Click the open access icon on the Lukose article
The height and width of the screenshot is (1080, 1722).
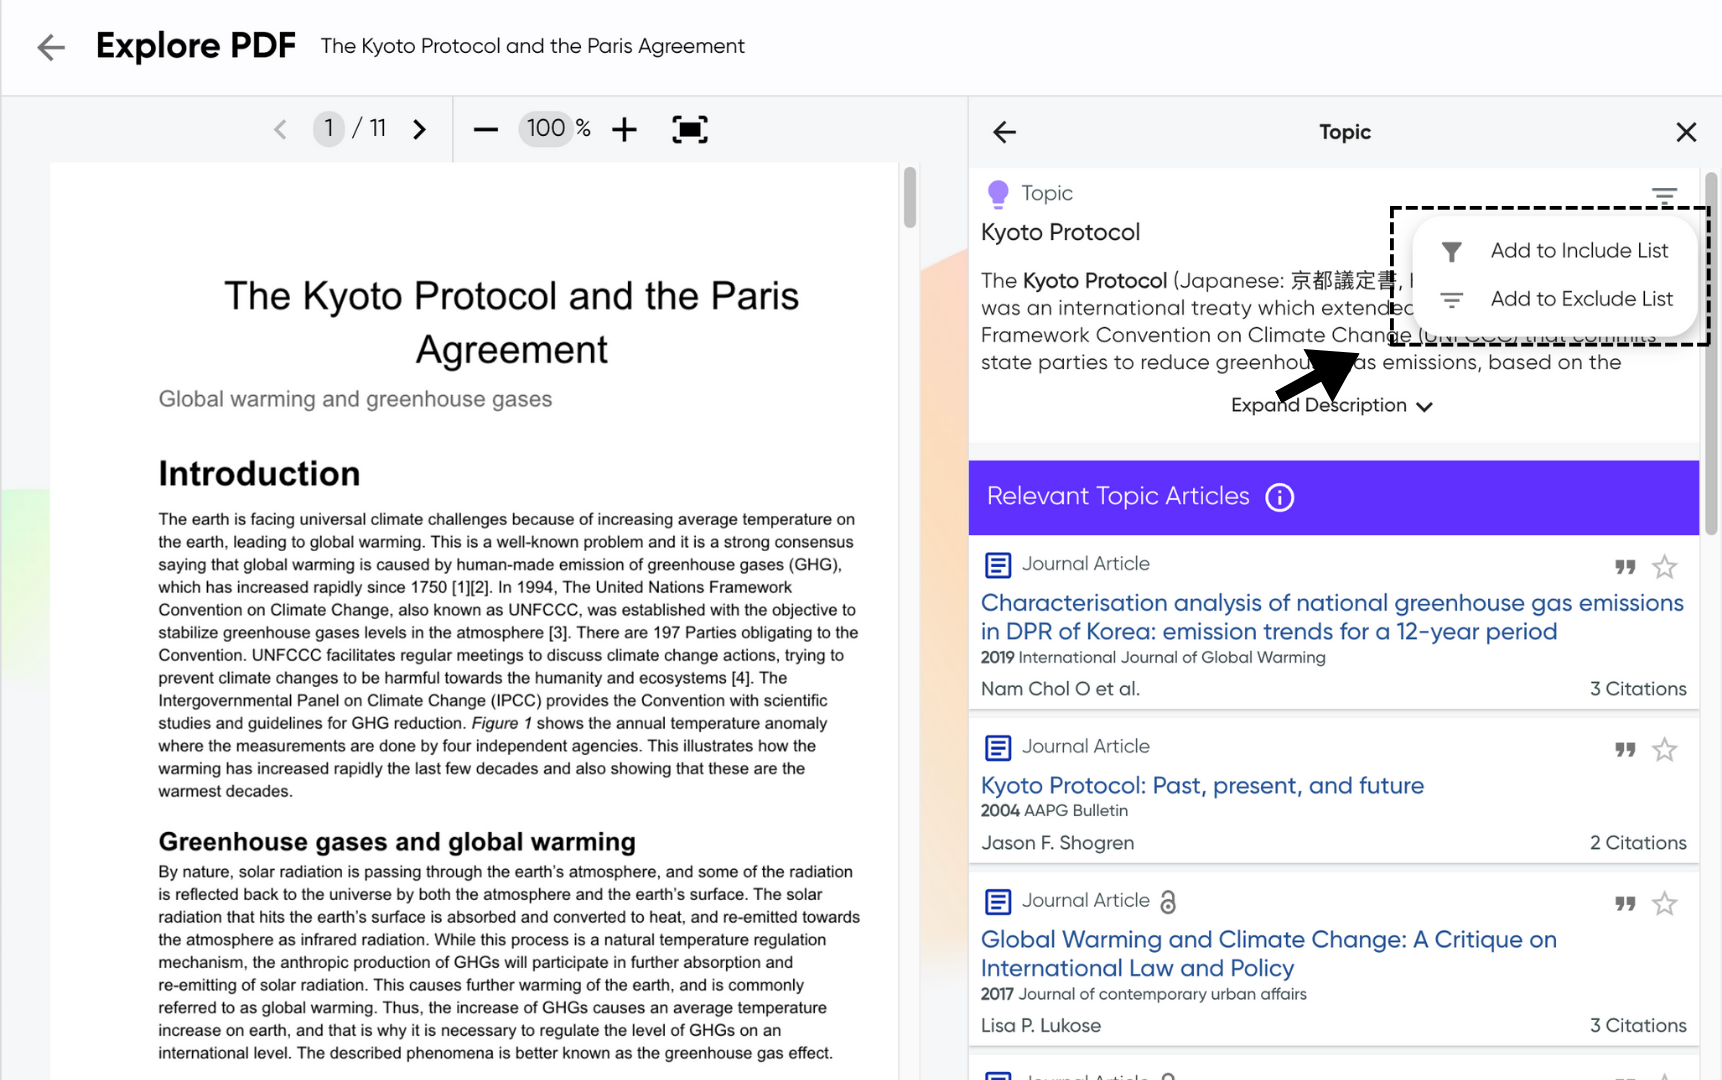pyautogui.click(x=1168, y=902)
